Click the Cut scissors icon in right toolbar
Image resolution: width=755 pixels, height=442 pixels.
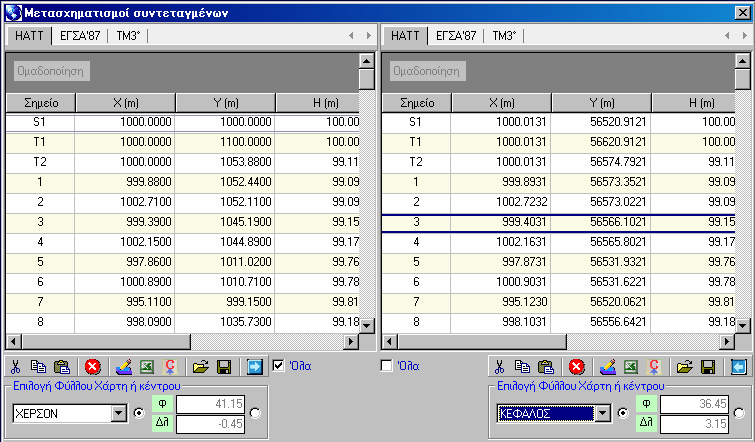click(499, 367)
